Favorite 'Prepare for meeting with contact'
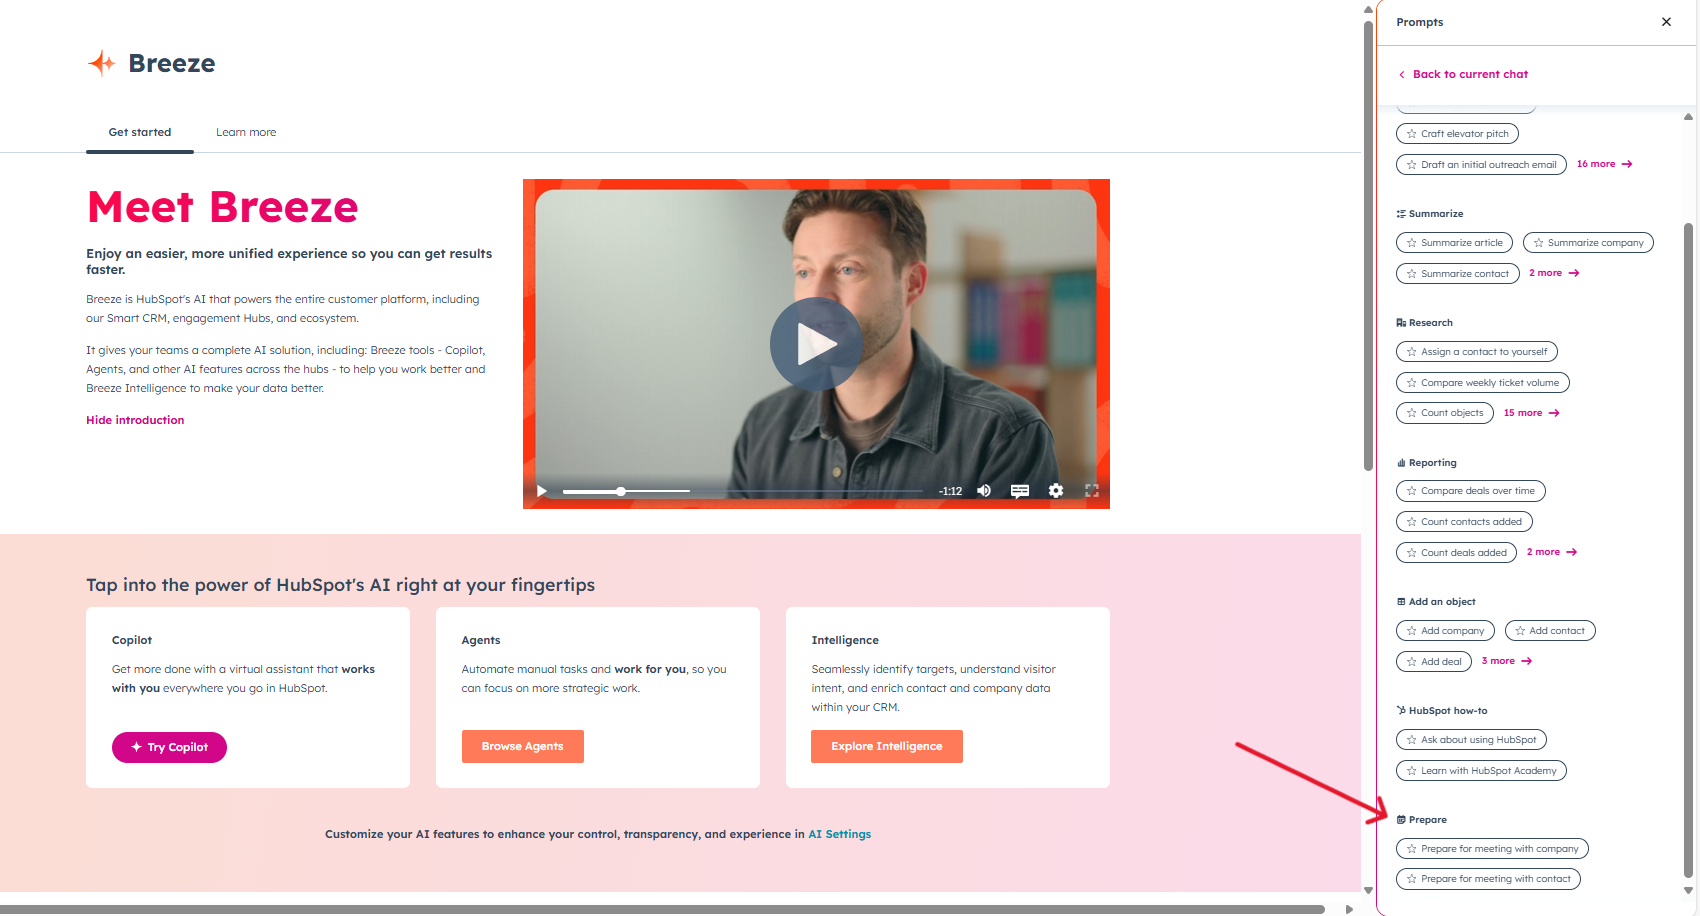 click(1410, 878)
